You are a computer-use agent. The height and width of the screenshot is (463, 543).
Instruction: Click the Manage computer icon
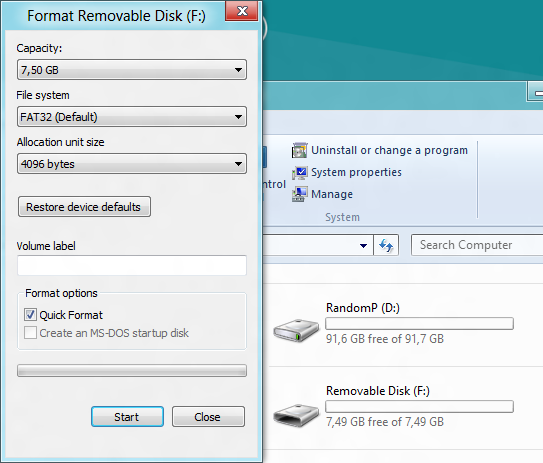(300, 194)
